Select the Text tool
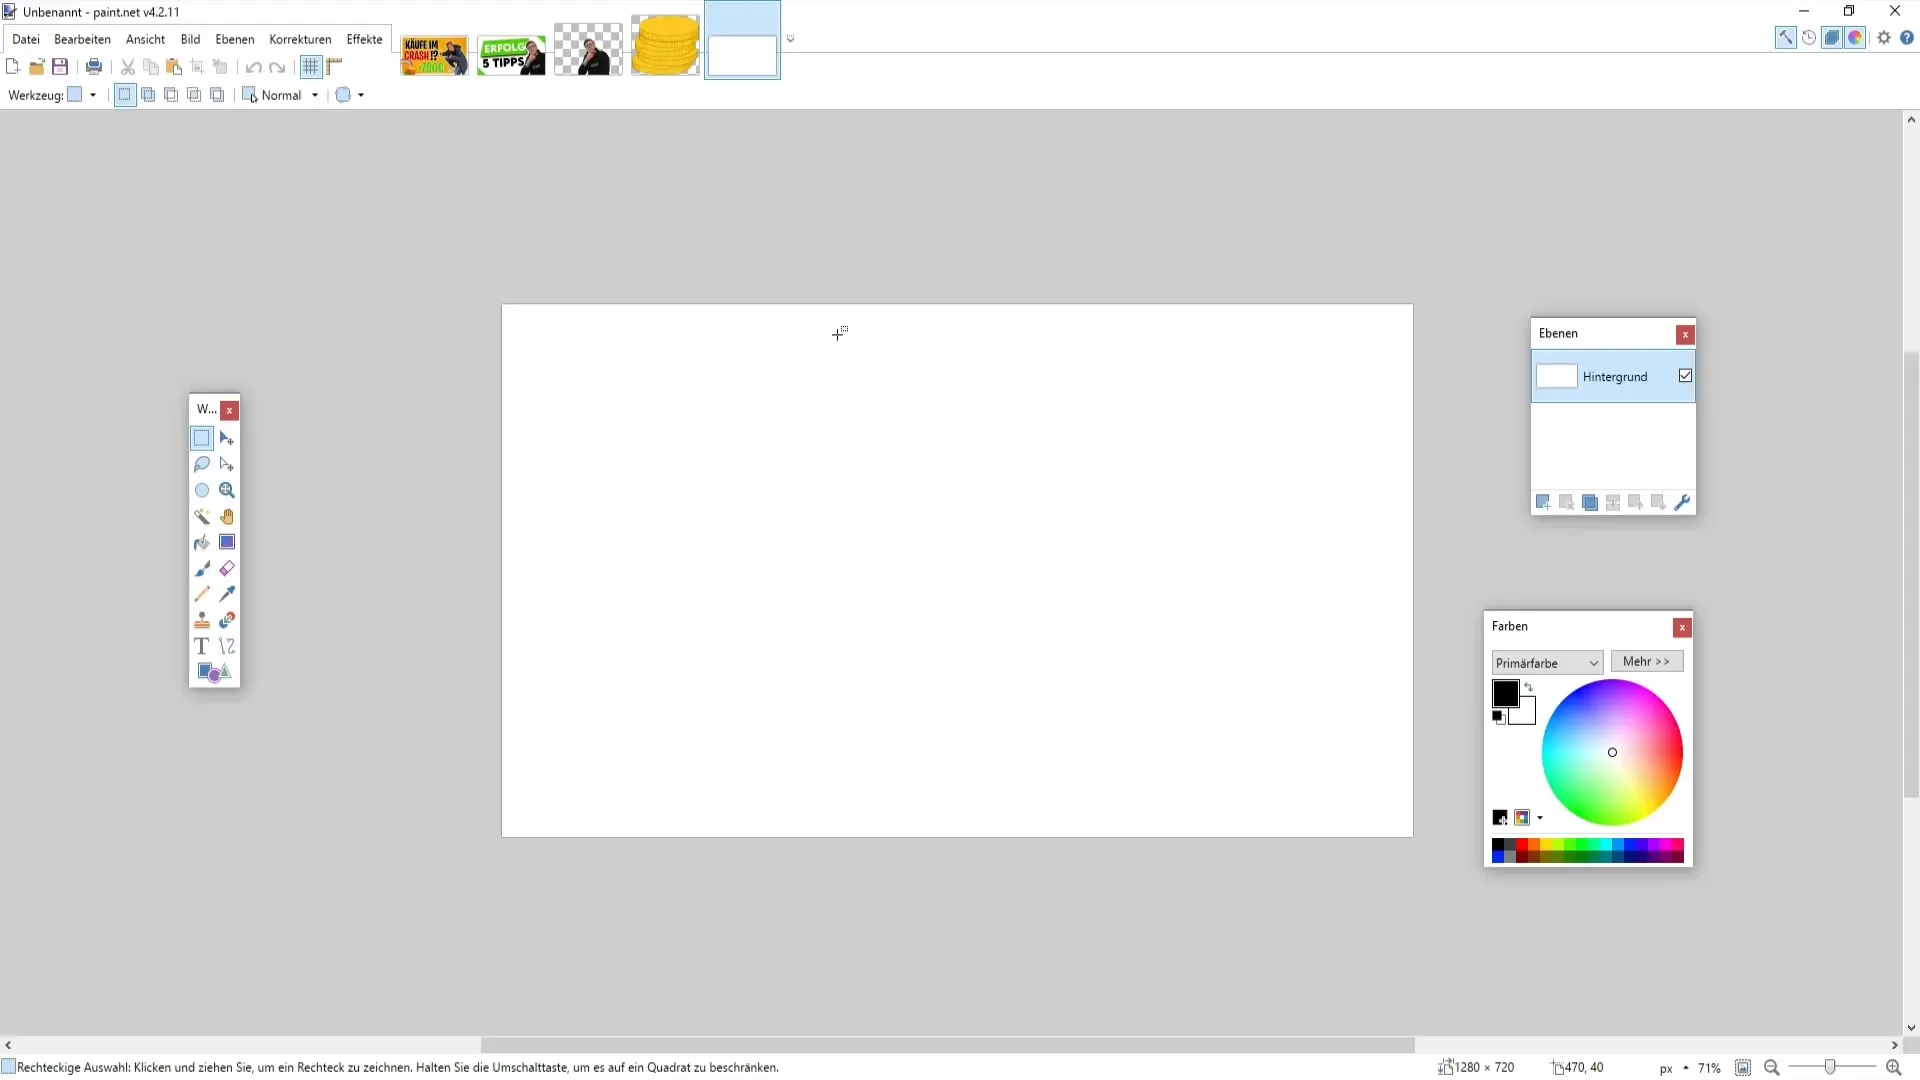This screenshot has height=1080, width=1920. (202, 646)
